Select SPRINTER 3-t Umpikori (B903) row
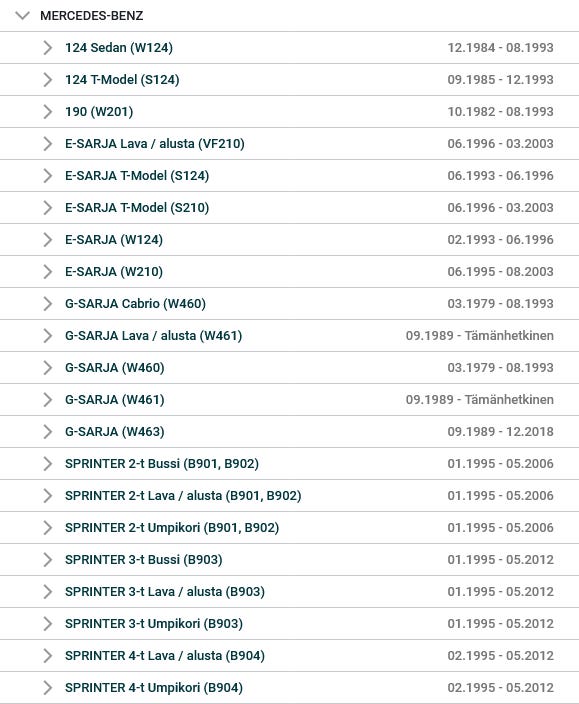The width and height of the screenshot is (579, 704). point(290,624)
